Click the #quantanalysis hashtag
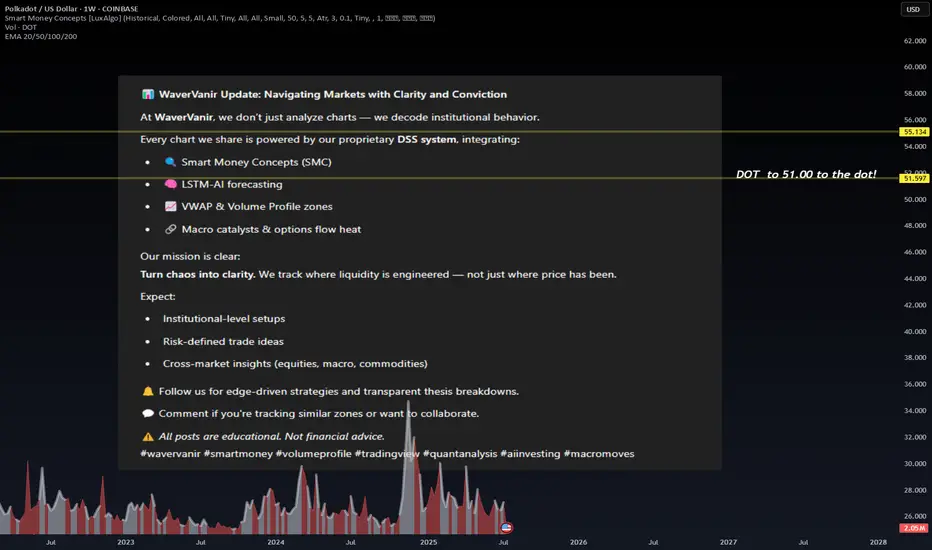 pos(460,454)
